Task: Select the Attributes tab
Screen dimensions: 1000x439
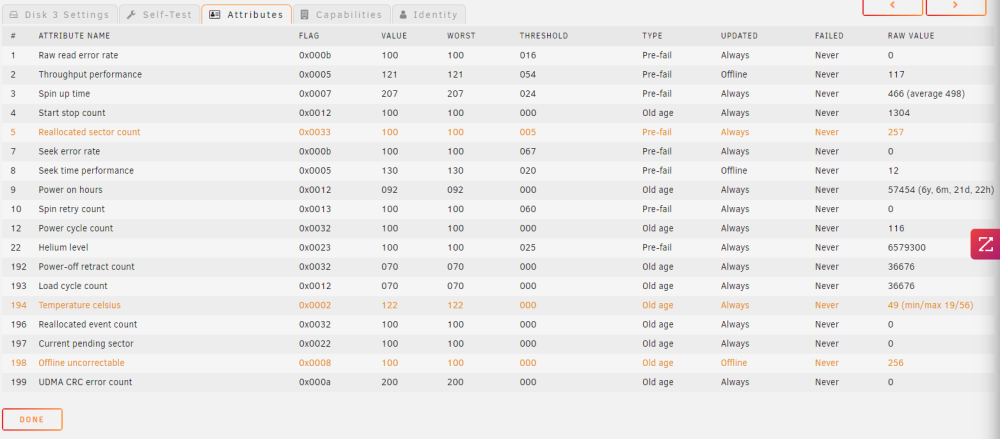Action: tap(246, 14)
